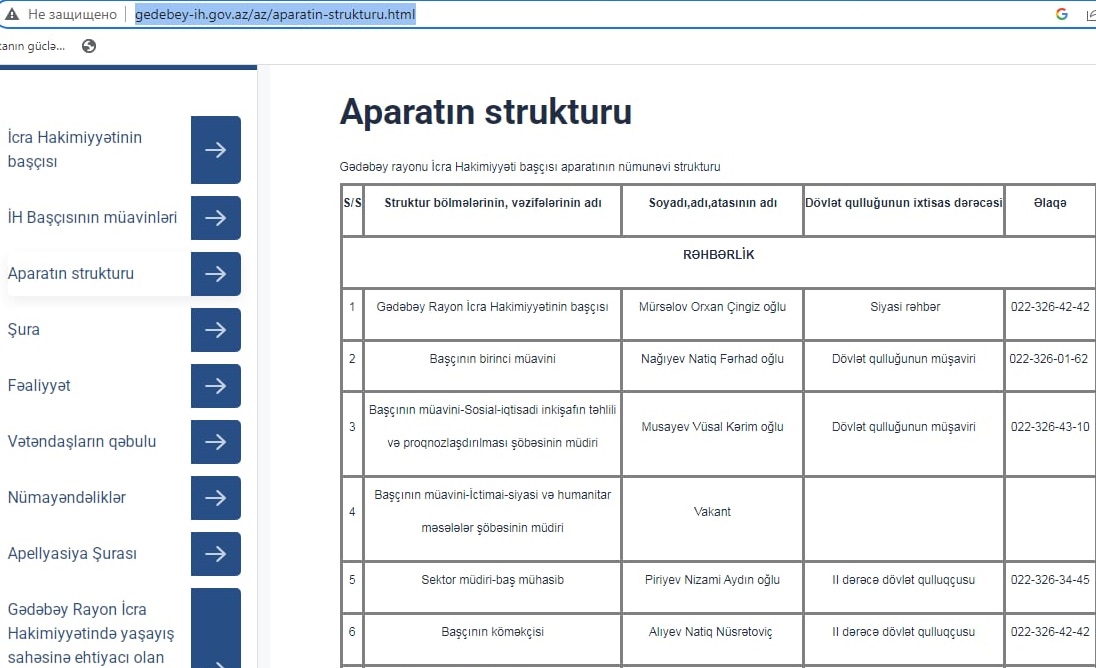The height and width of the screenshot is (668, 1096).
Task: Open Vətəndaşların qəbulu sidebar link
Action: point(82,442)
